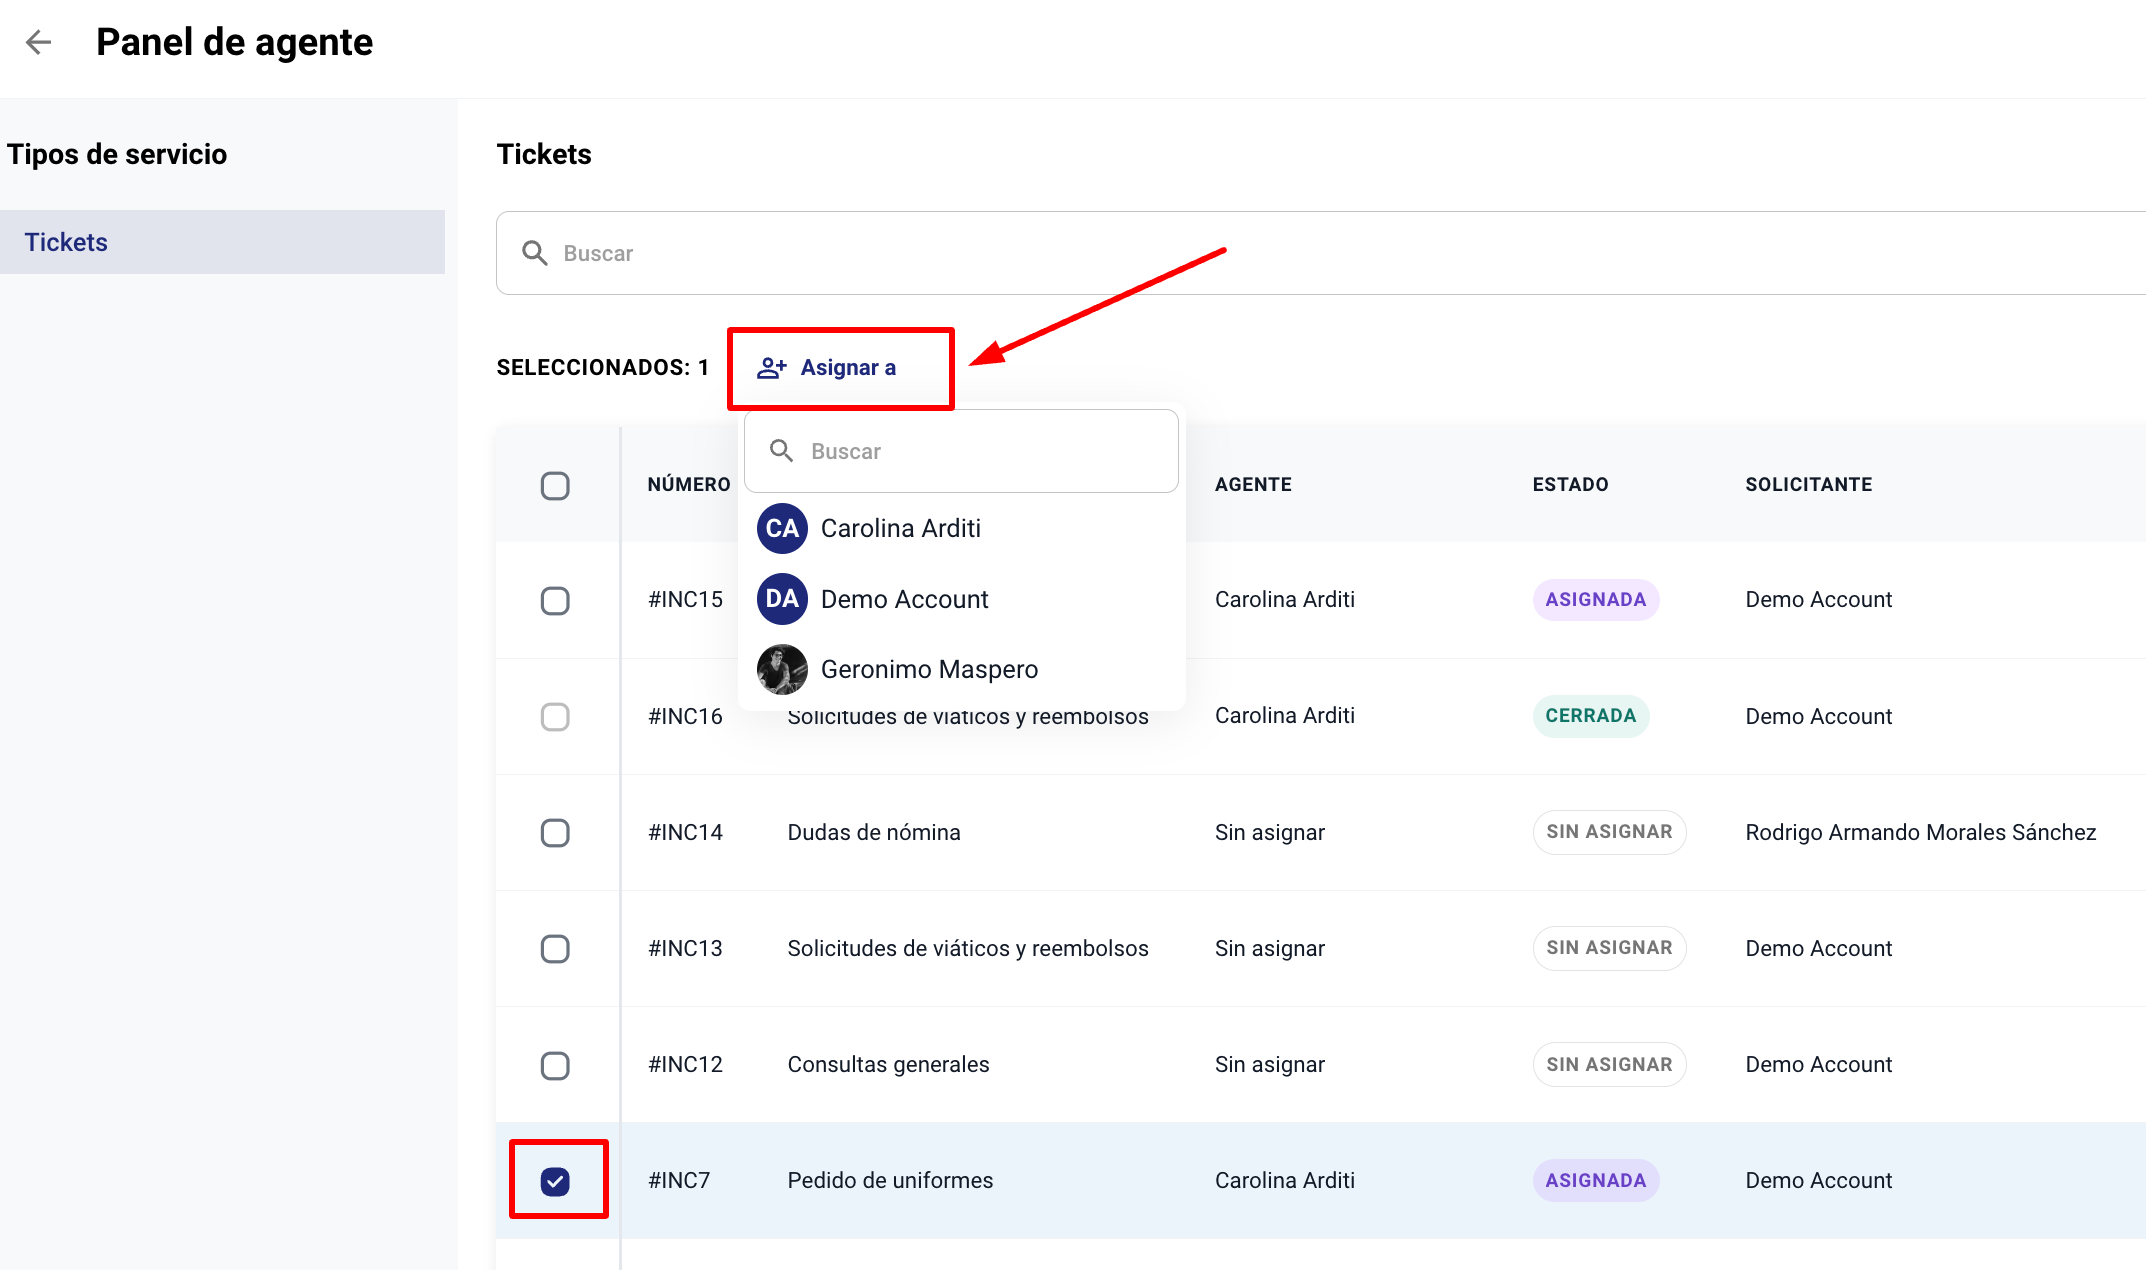Open the Dudas de nómina ticket
Screen dimensions: 2146x1270
[873, 832]
